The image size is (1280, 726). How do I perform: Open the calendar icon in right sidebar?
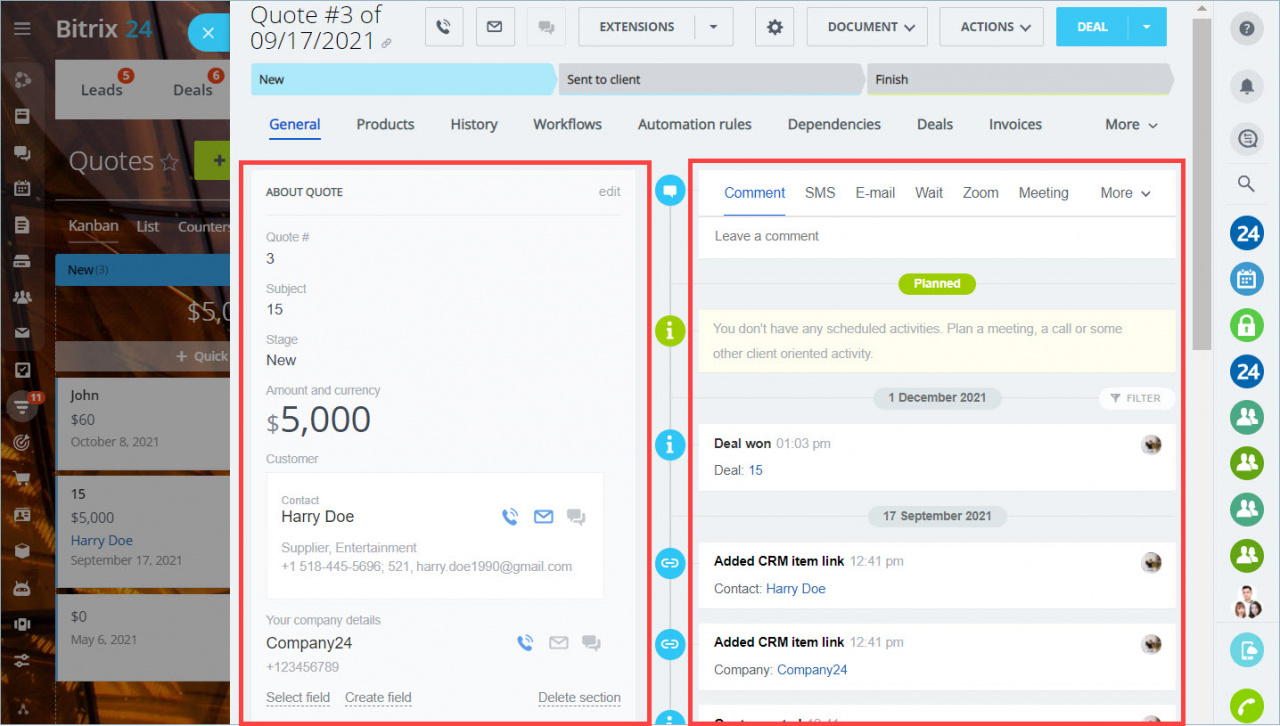pos(1246,279)
